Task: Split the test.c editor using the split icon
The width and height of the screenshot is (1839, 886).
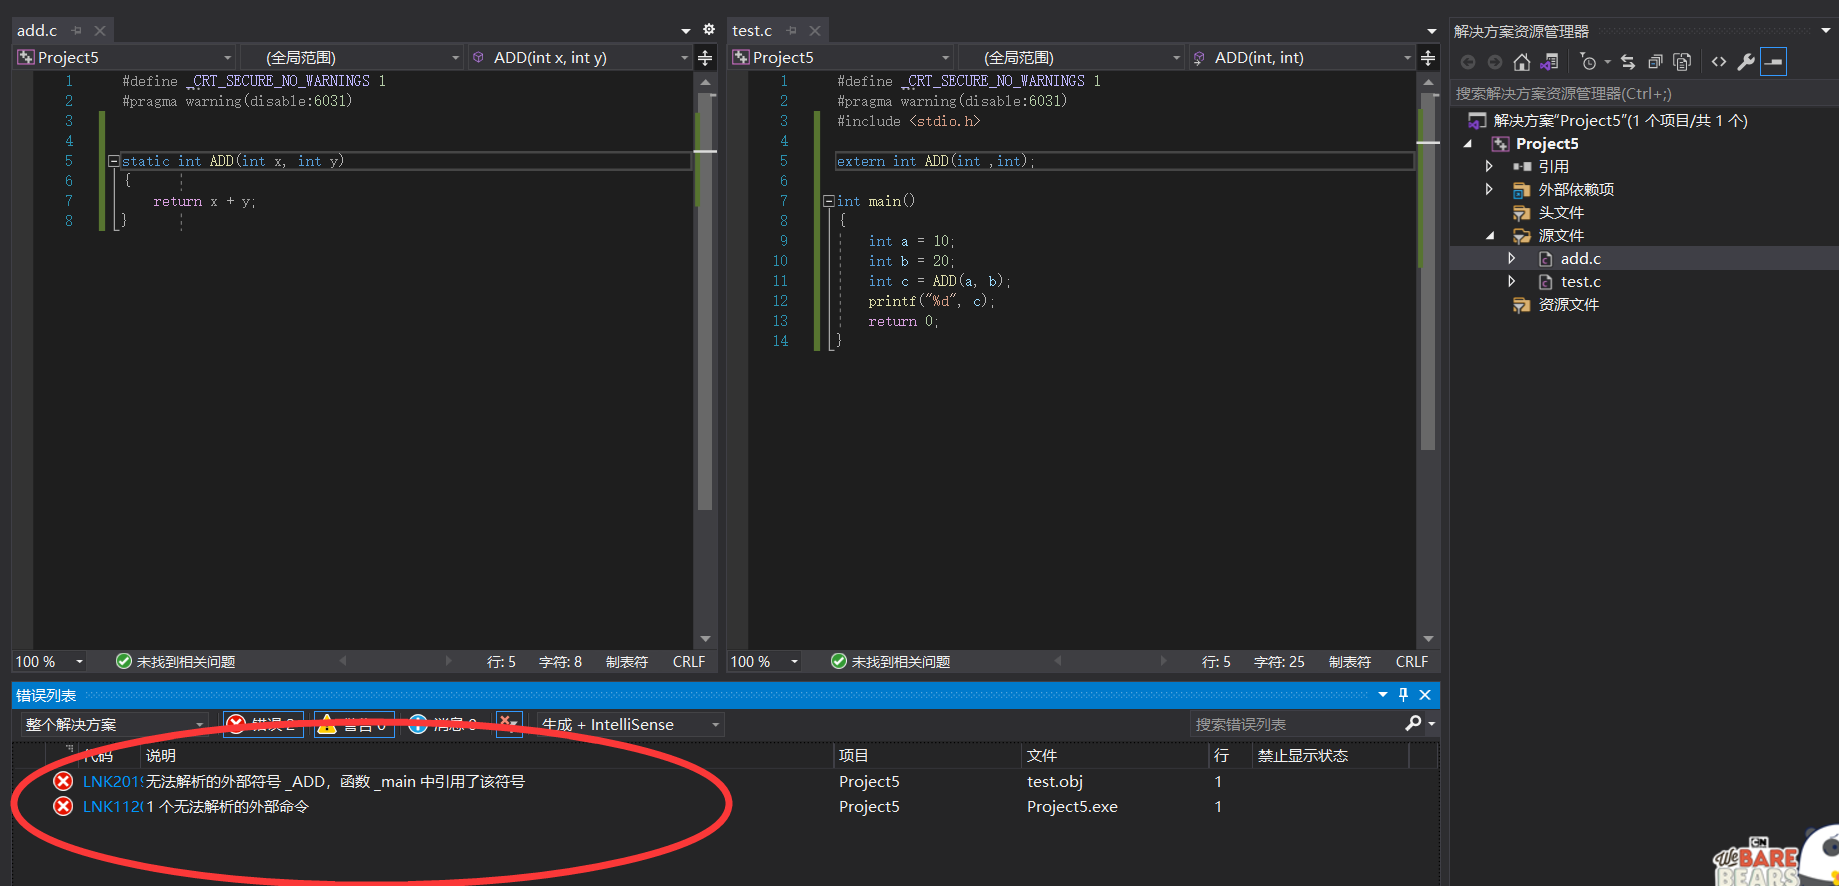Action: click(1428, 58)
